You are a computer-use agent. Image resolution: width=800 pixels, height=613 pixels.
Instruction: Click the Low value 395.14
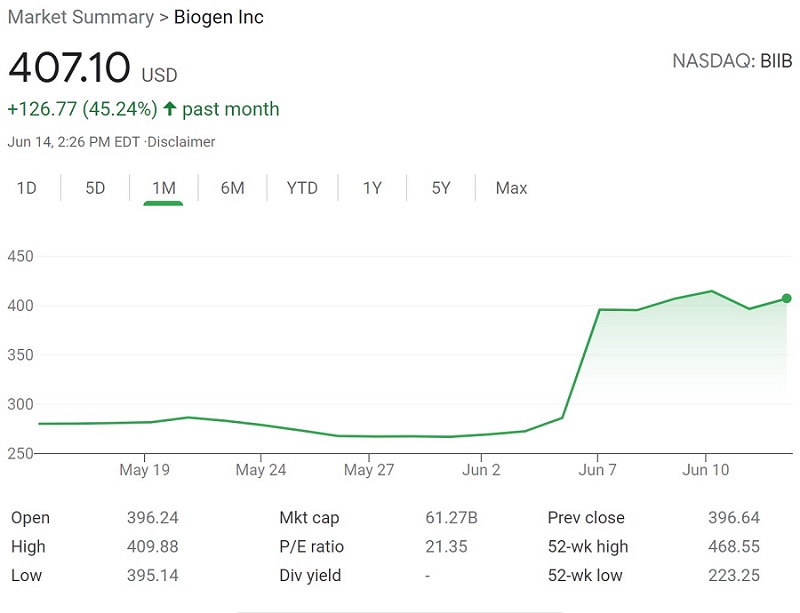(x=153, y=576)
